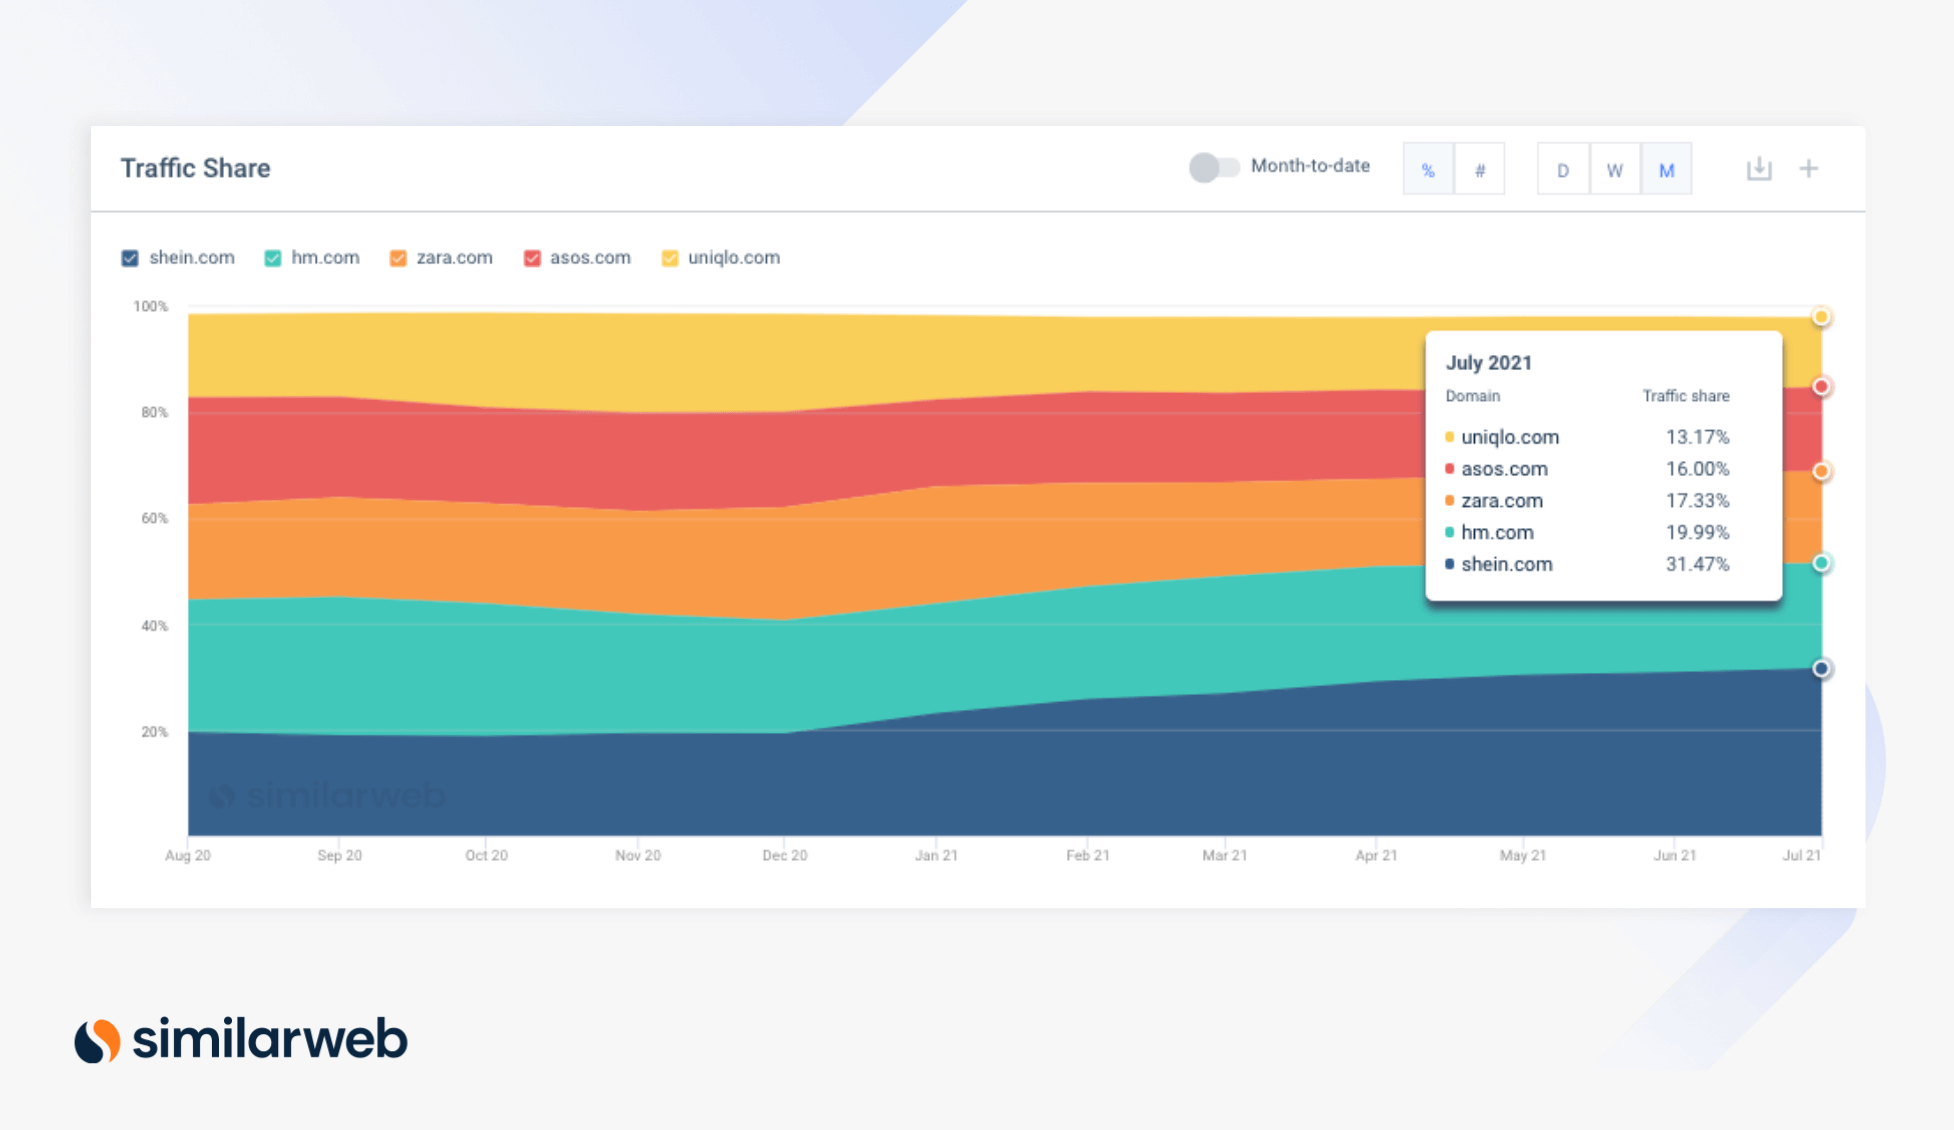The width and height of the screenshot is (1954, 1130).
Task: Click the May 21 axis label
Action: click(x=1522, y=855)
